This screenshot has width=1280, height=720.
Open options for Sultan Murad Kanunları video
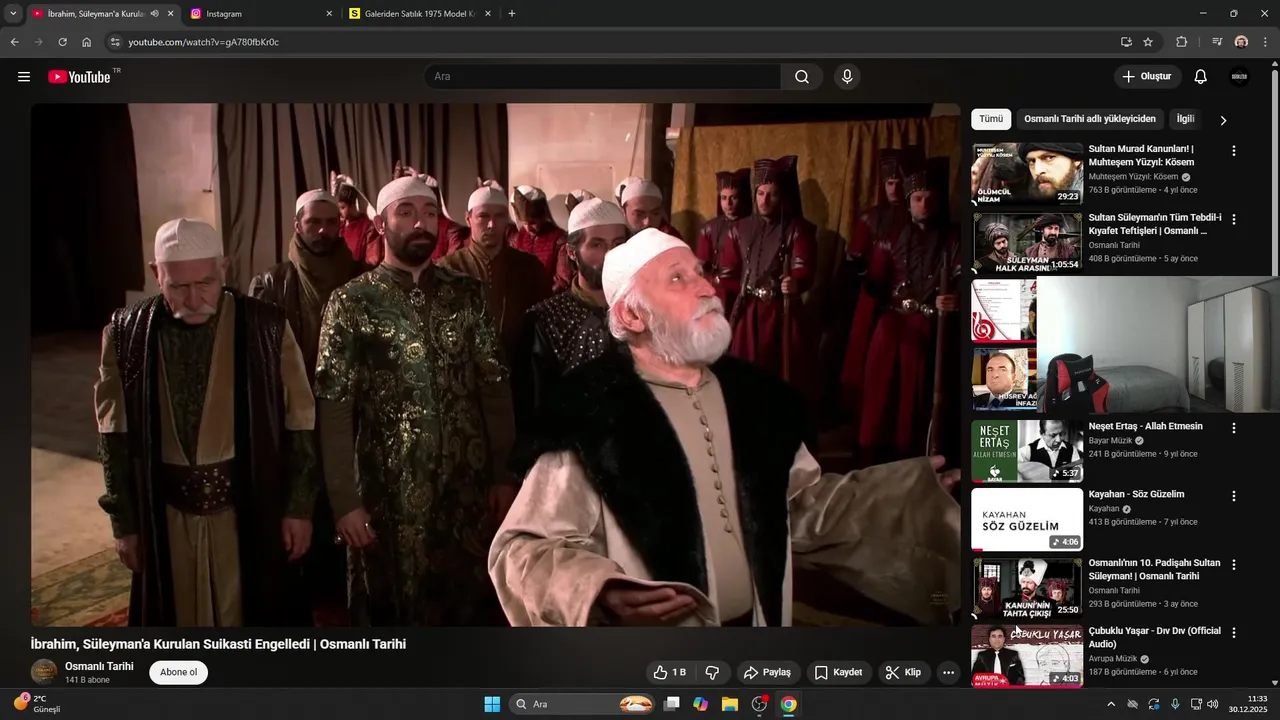point(1233,151)
